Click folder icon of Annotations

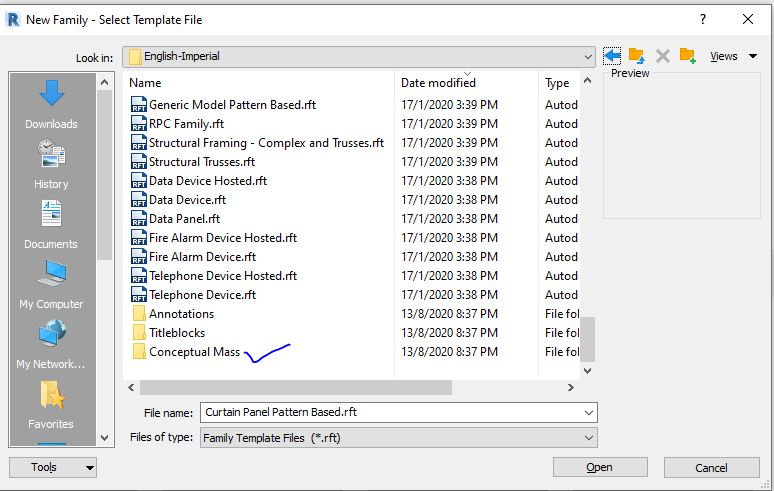[139, 314]
